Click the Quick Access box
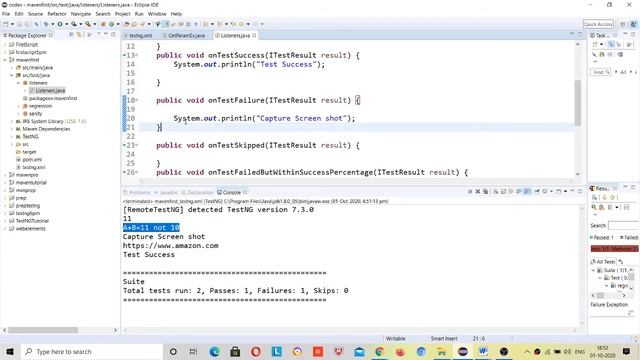Screen dimensions: 640x360 (598, 24)
